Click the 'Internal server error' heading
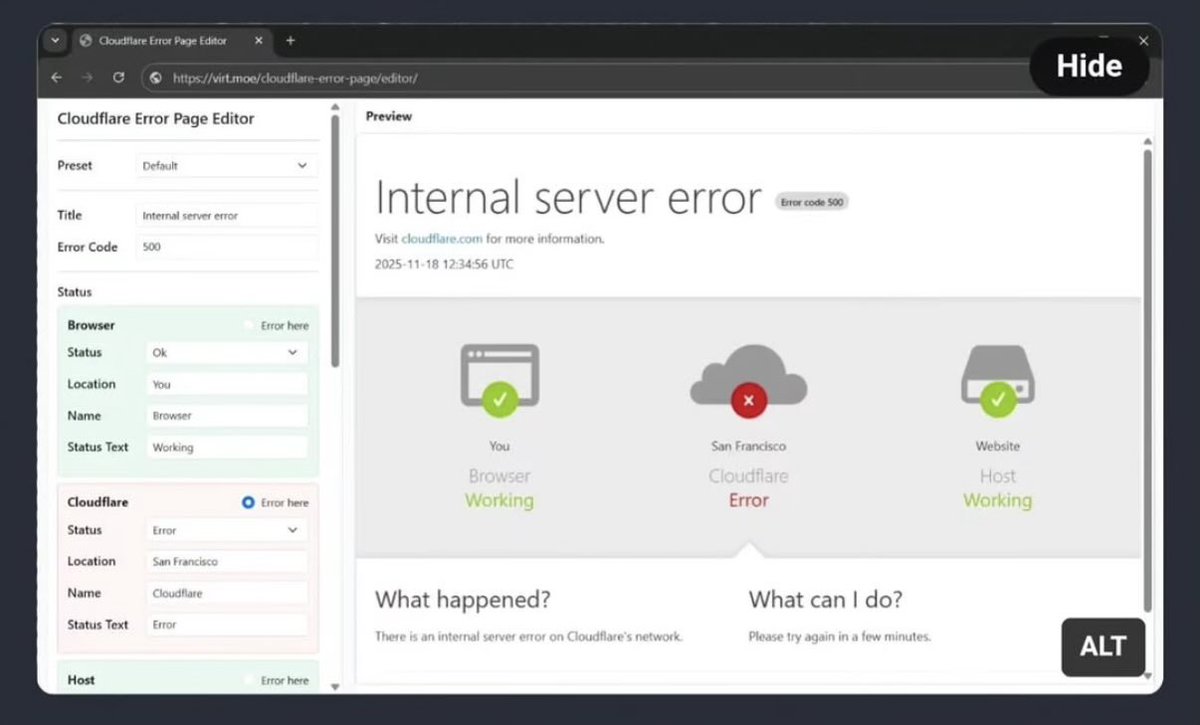Viewport: 1200px width, 725px height. click(x=568, y=198)
